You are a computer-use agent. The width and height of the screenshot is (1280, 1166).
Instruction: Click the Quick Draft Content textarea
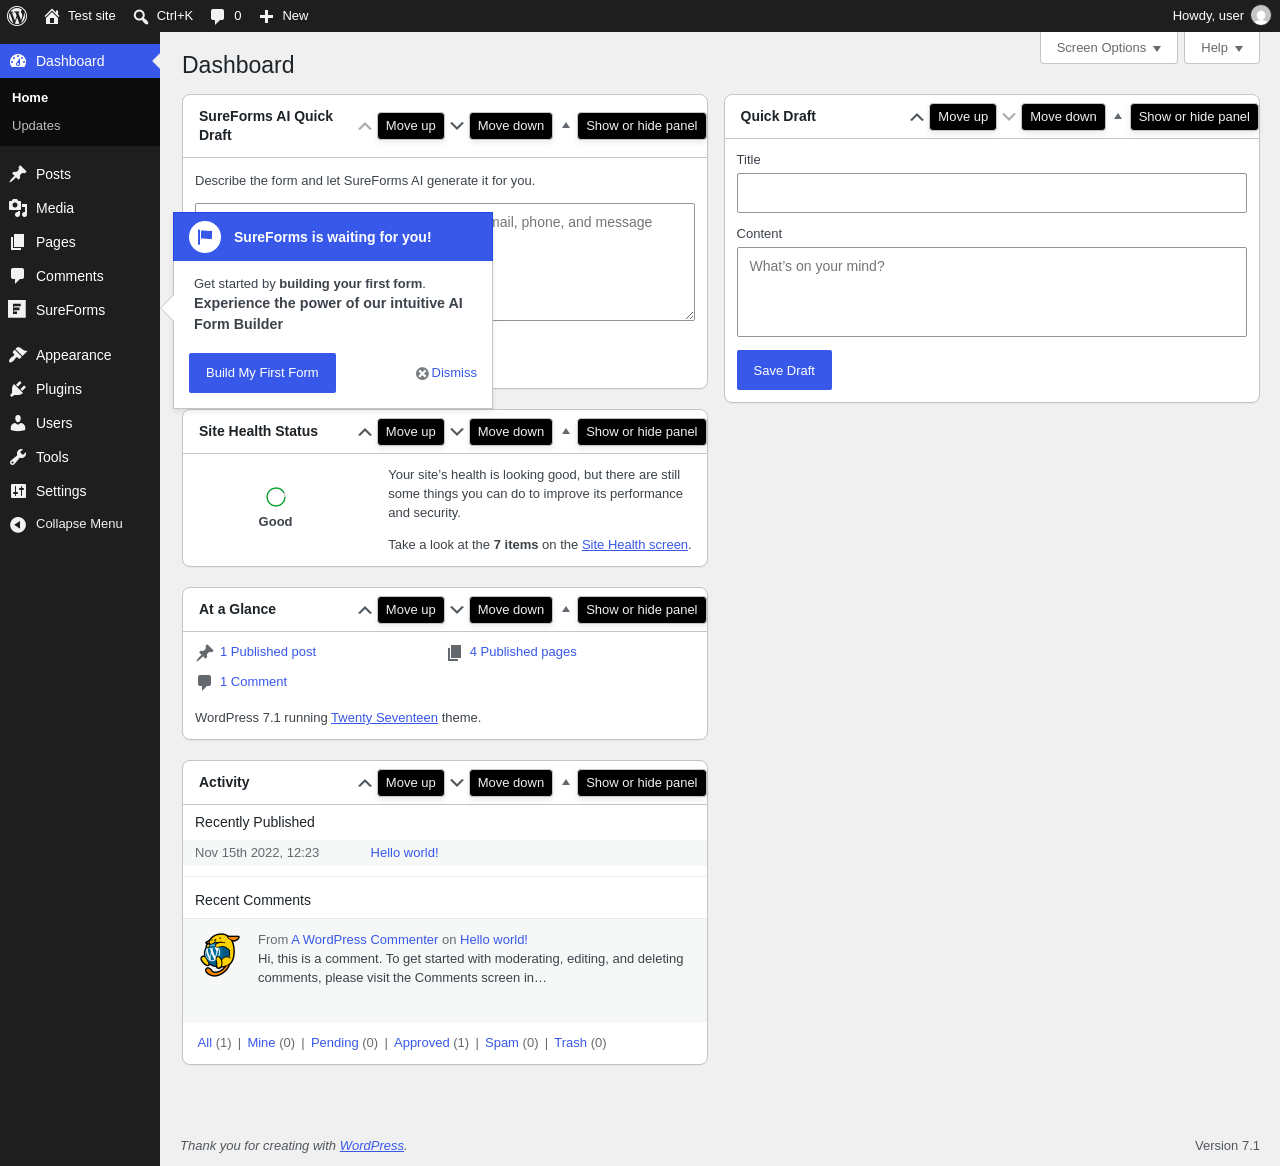click(x=992, y=292)
